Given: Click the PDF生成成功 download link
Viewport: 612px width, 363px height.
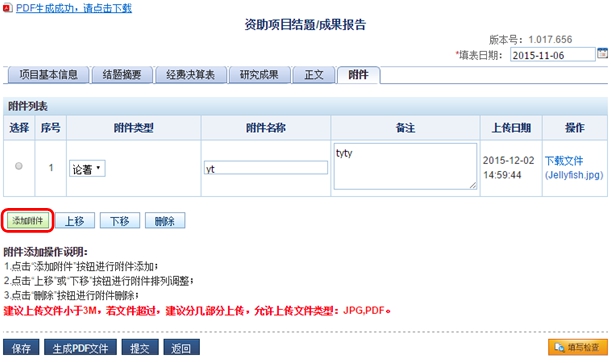Looking at the screenshot, I should click(74, 8).
